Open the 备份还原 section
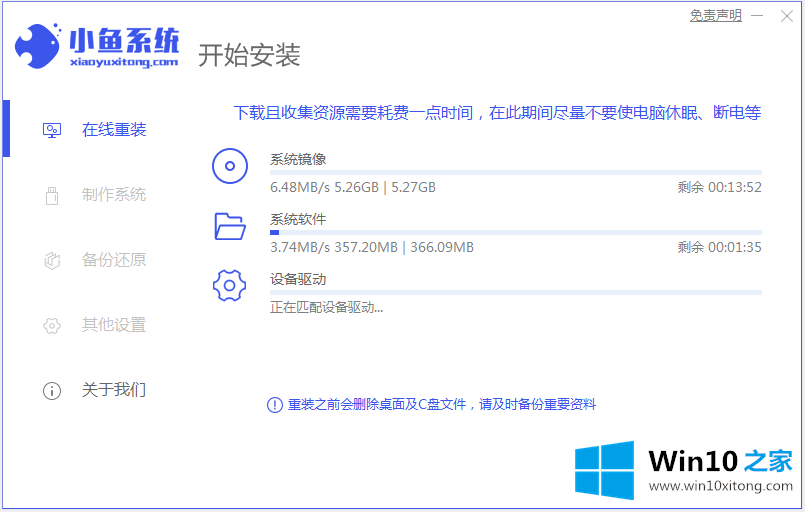This screenshot has width=805, height=512. 113,260
